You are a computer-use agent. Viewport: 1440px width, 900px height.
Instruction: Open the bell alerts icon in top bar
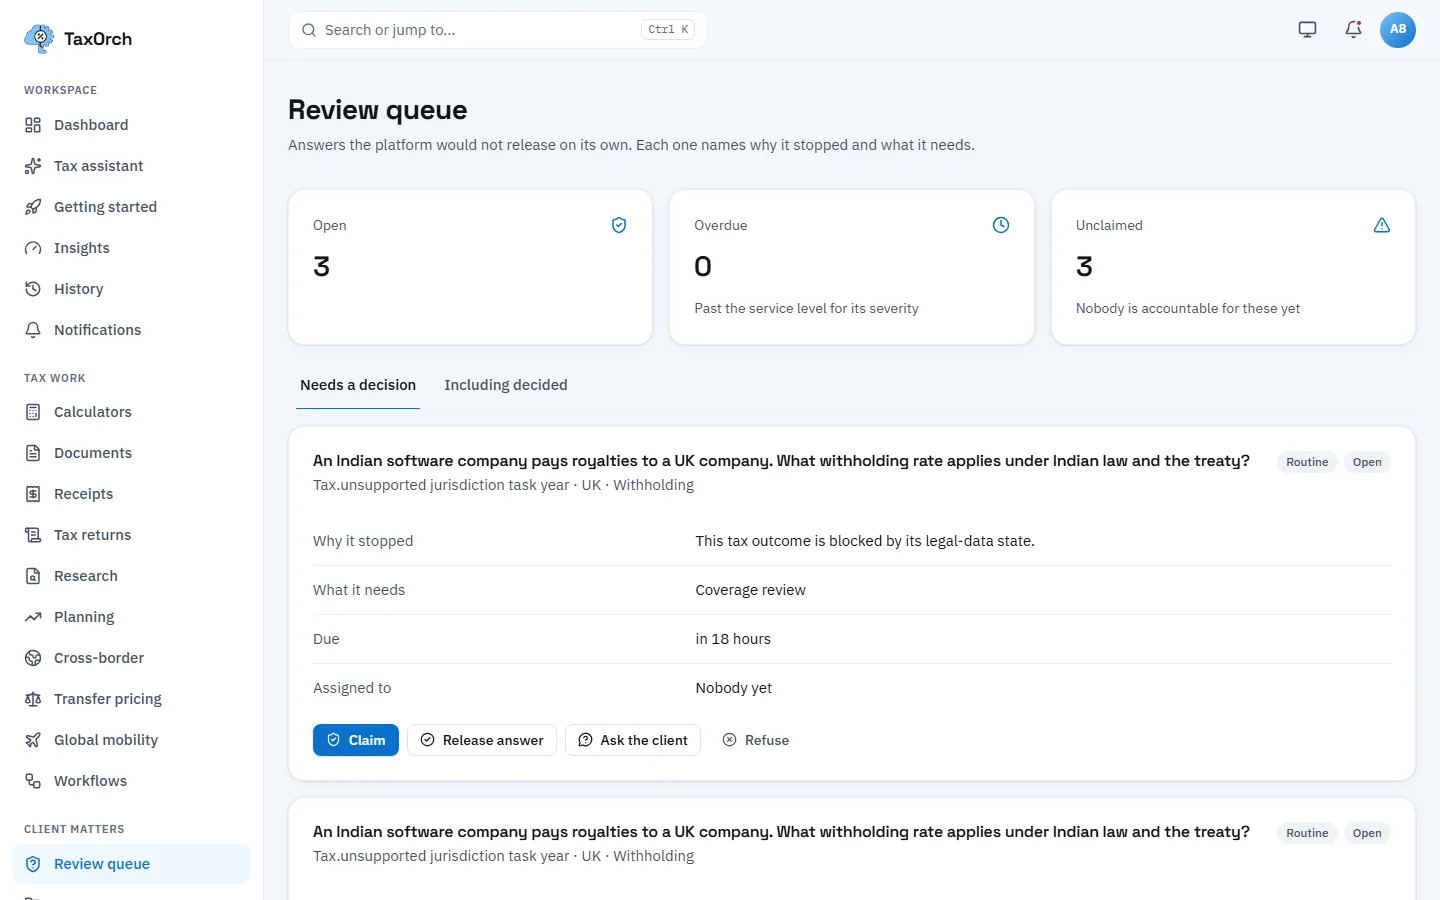1353,30
